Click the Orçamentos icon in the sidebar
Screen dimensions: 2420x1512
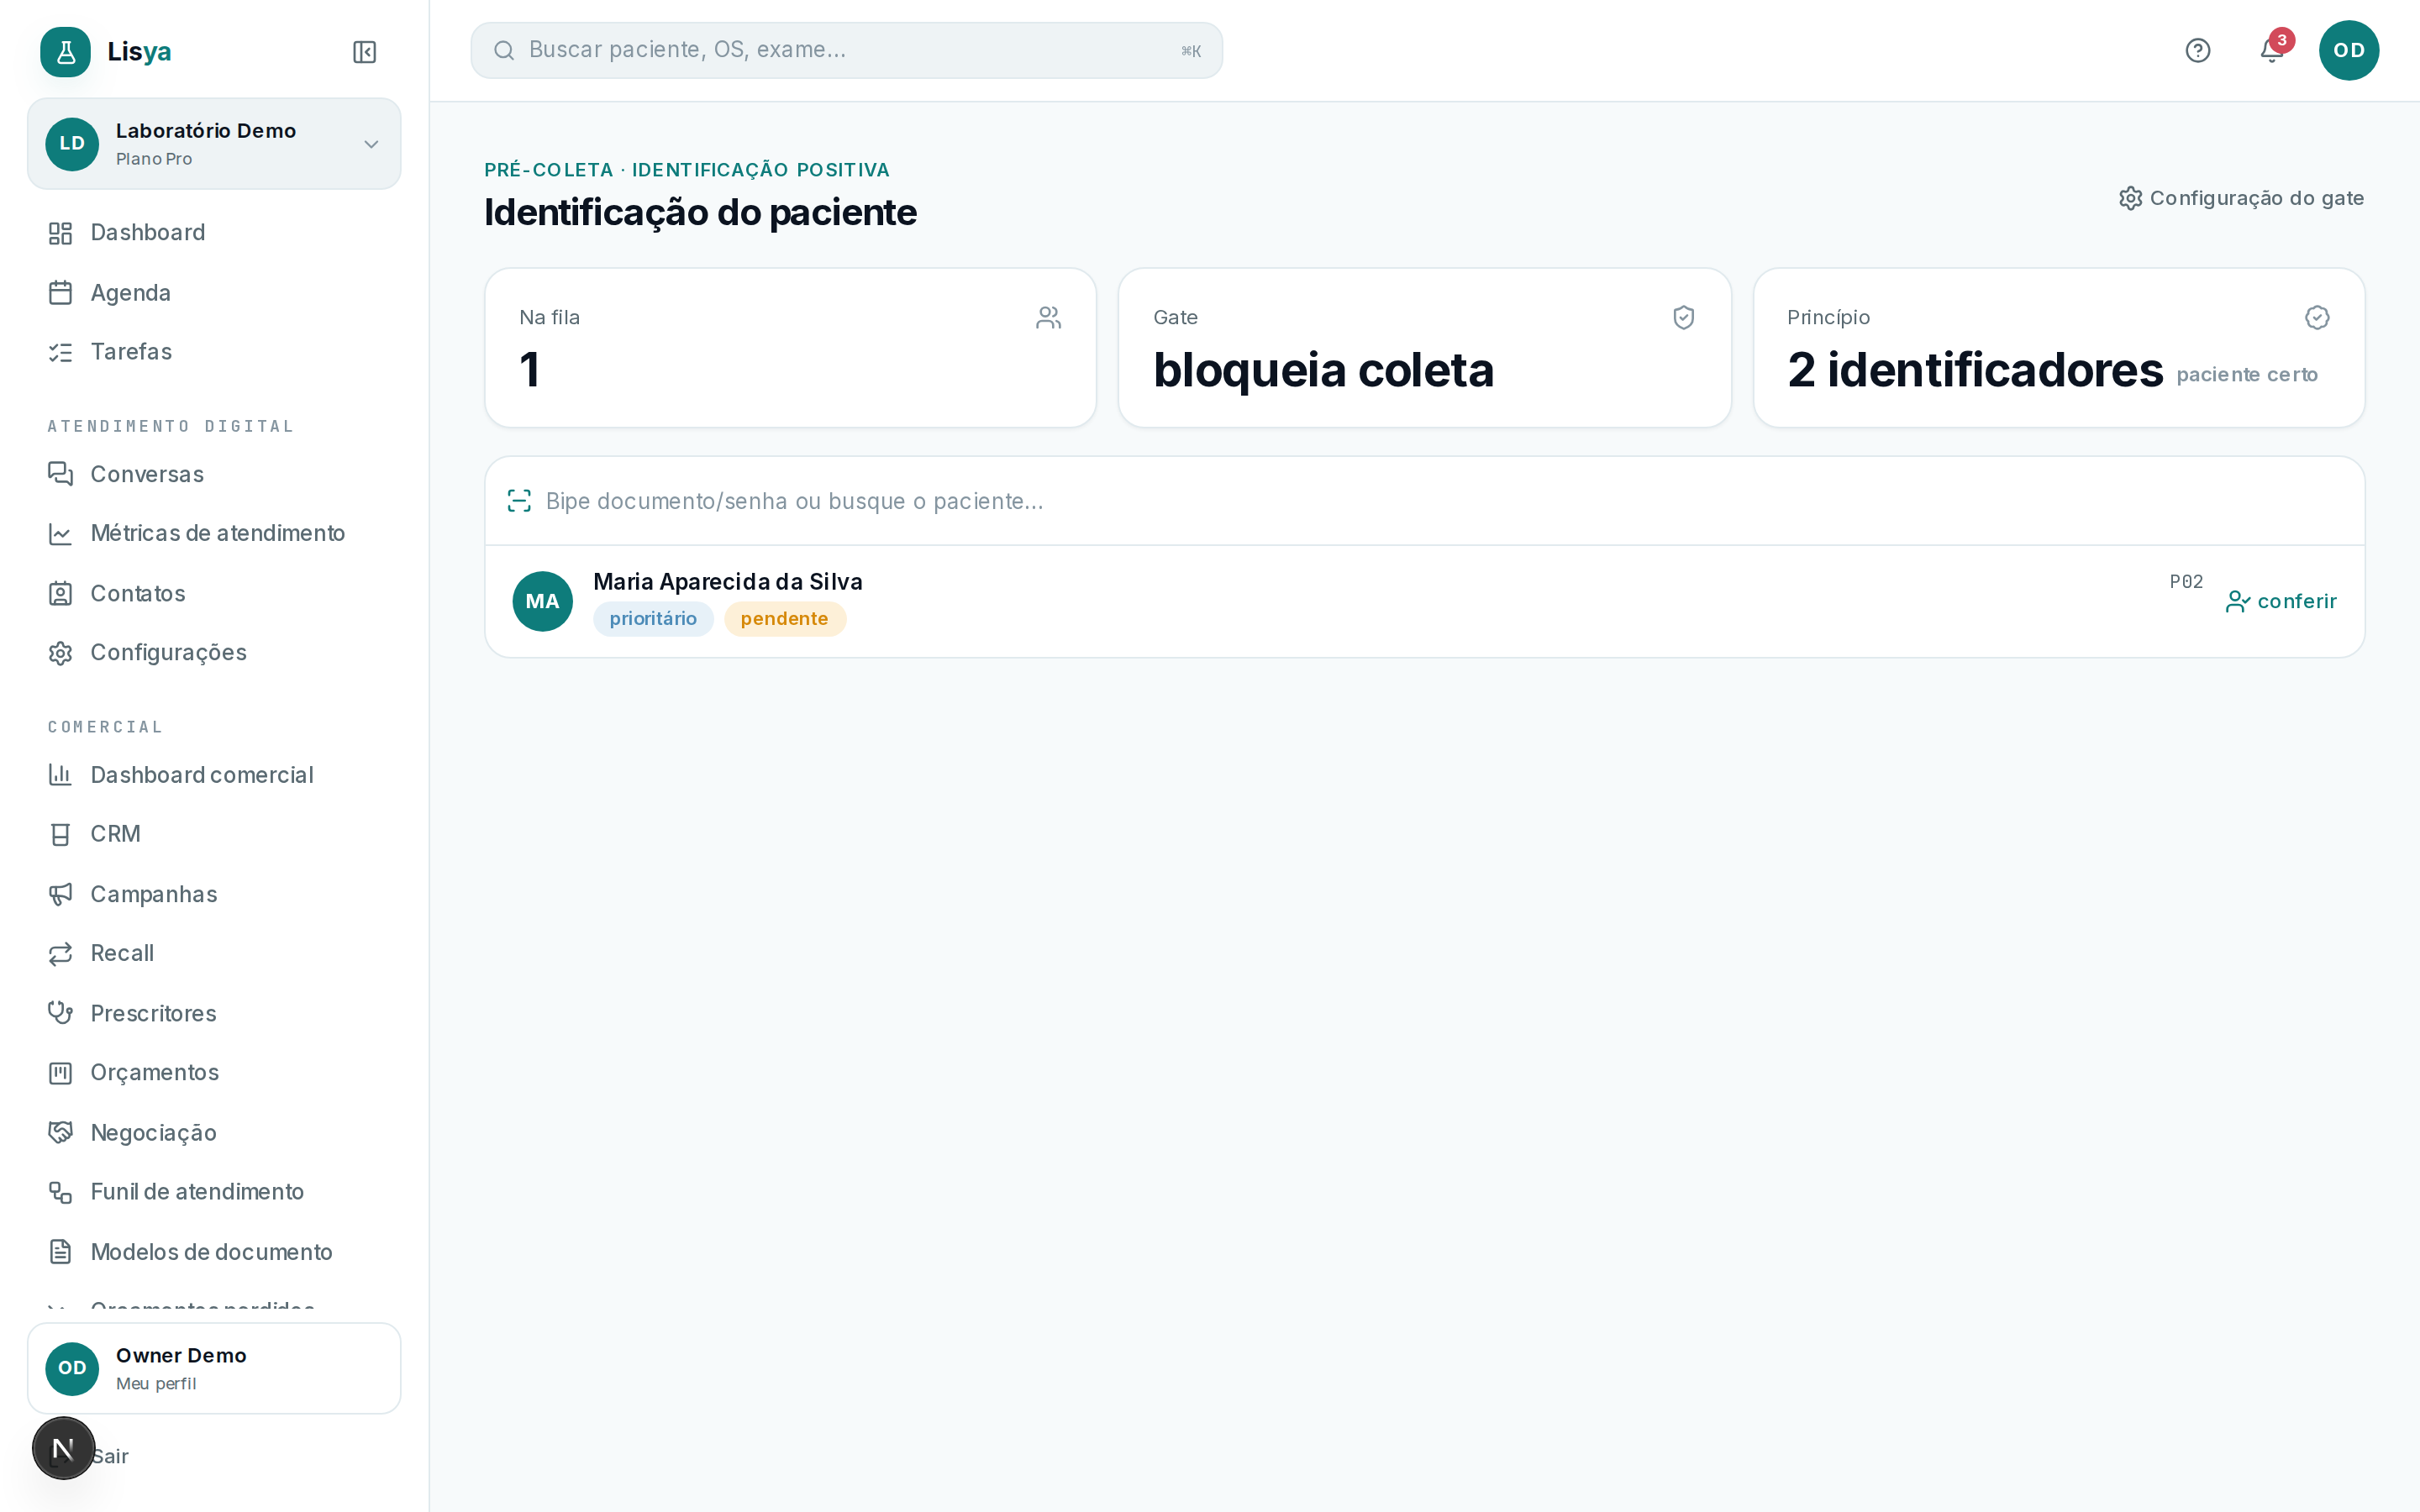tap(60, 1073)
